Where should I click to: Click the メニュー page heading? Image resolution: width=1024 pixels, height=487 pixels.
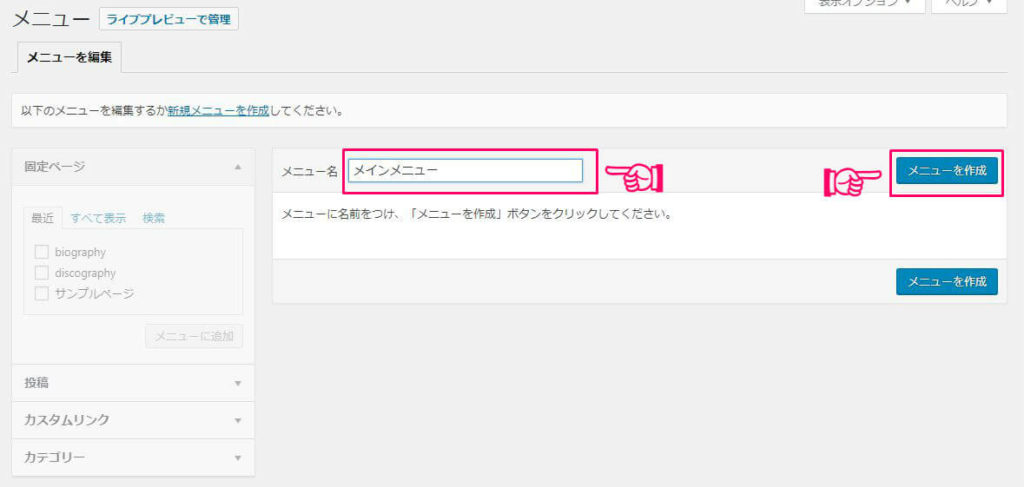51,19
